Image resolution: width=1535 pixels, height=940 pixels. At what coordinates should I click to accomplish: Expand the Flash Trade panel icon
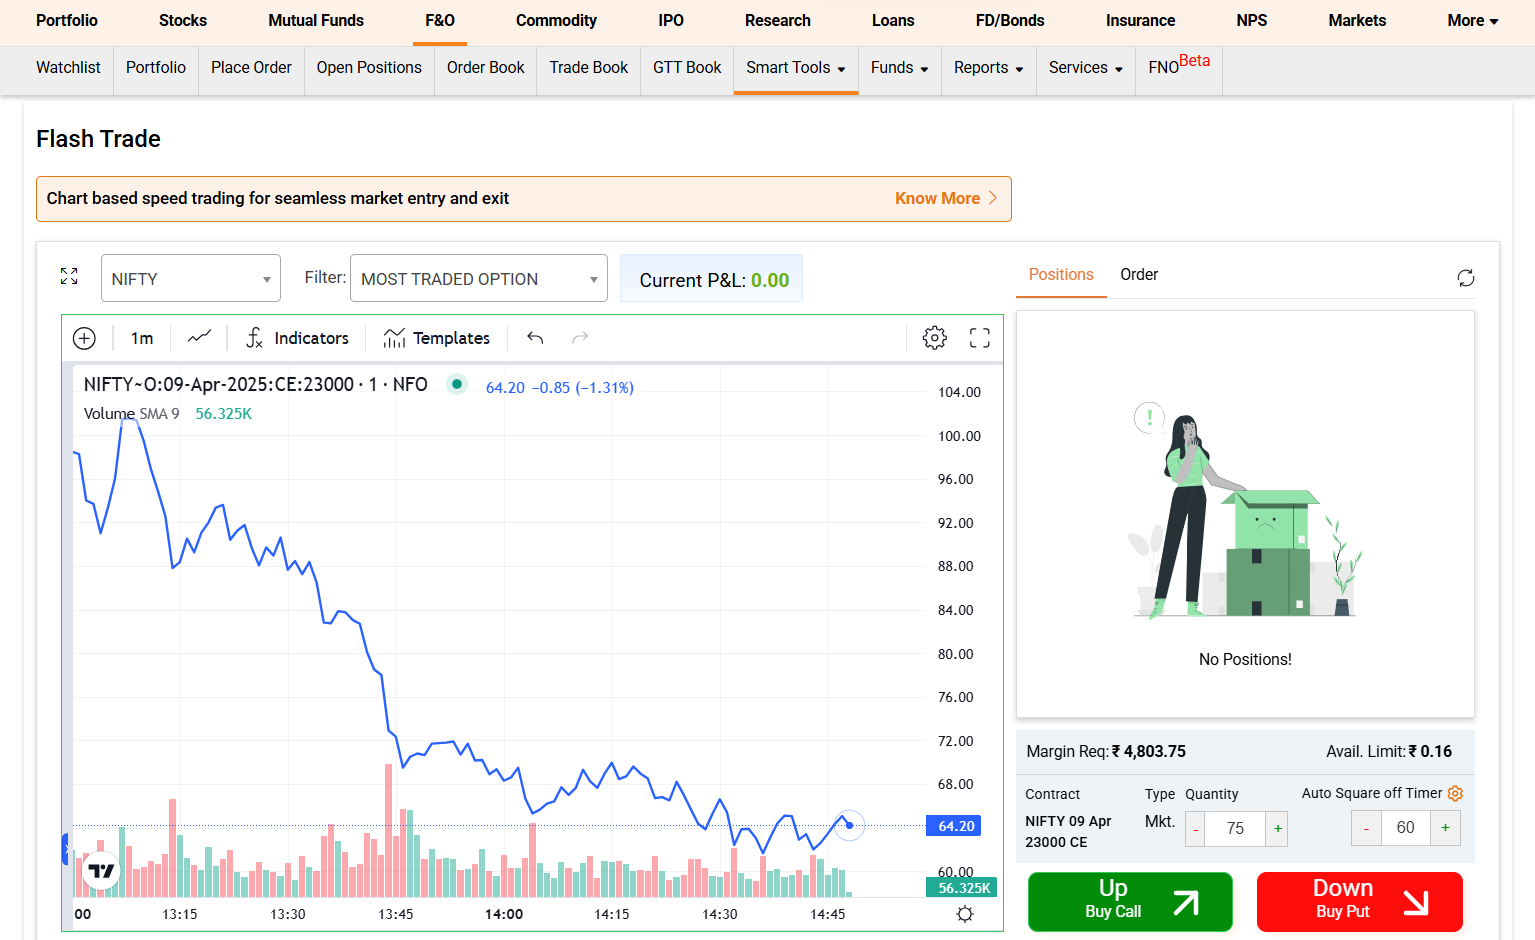(x=69, y=276)
